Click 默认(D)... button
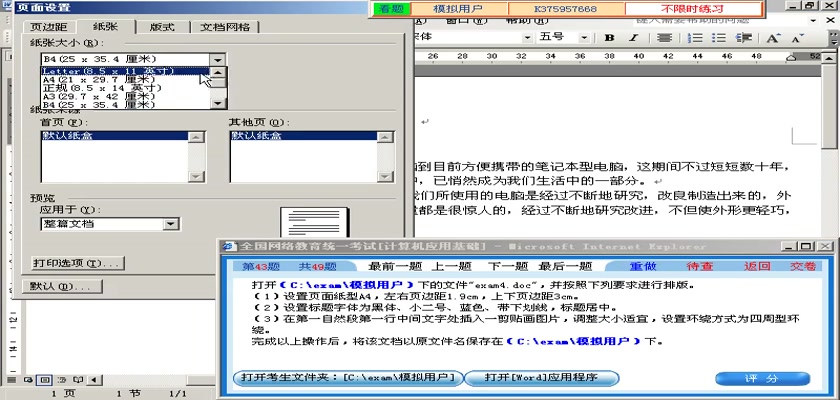 coord(62,286)
